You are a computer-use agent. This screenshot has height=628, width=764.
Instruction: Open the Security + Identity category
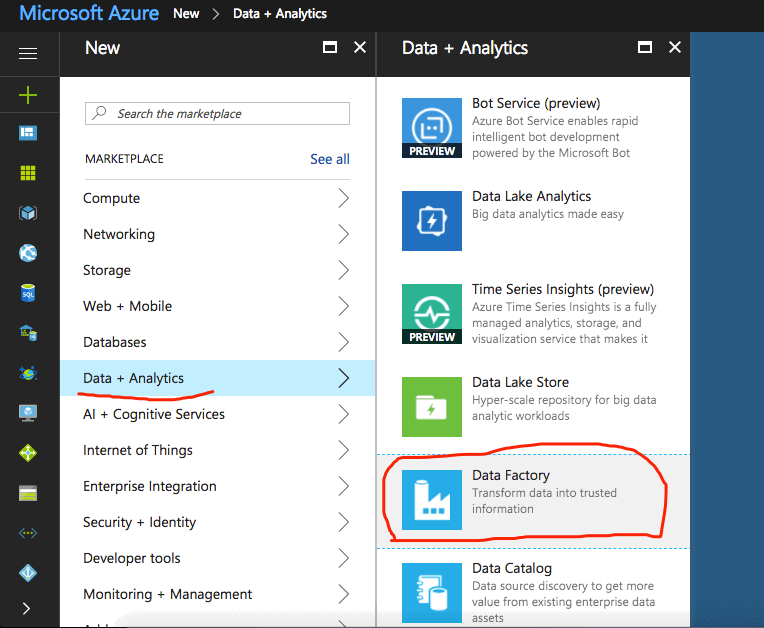click(x=217, y=522)
